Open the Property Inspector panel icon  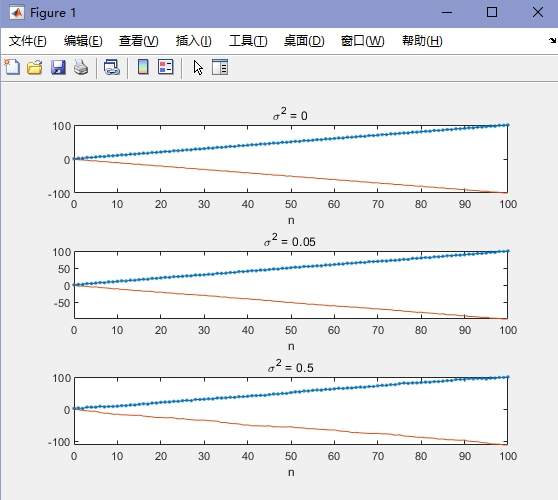point(220,67)
